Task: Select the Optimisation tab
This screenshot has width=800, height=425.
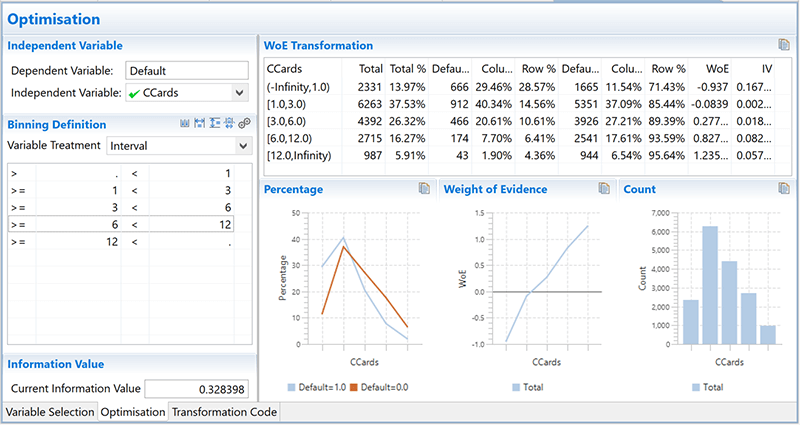Action: pyautogui.click(x=133, y=412)
